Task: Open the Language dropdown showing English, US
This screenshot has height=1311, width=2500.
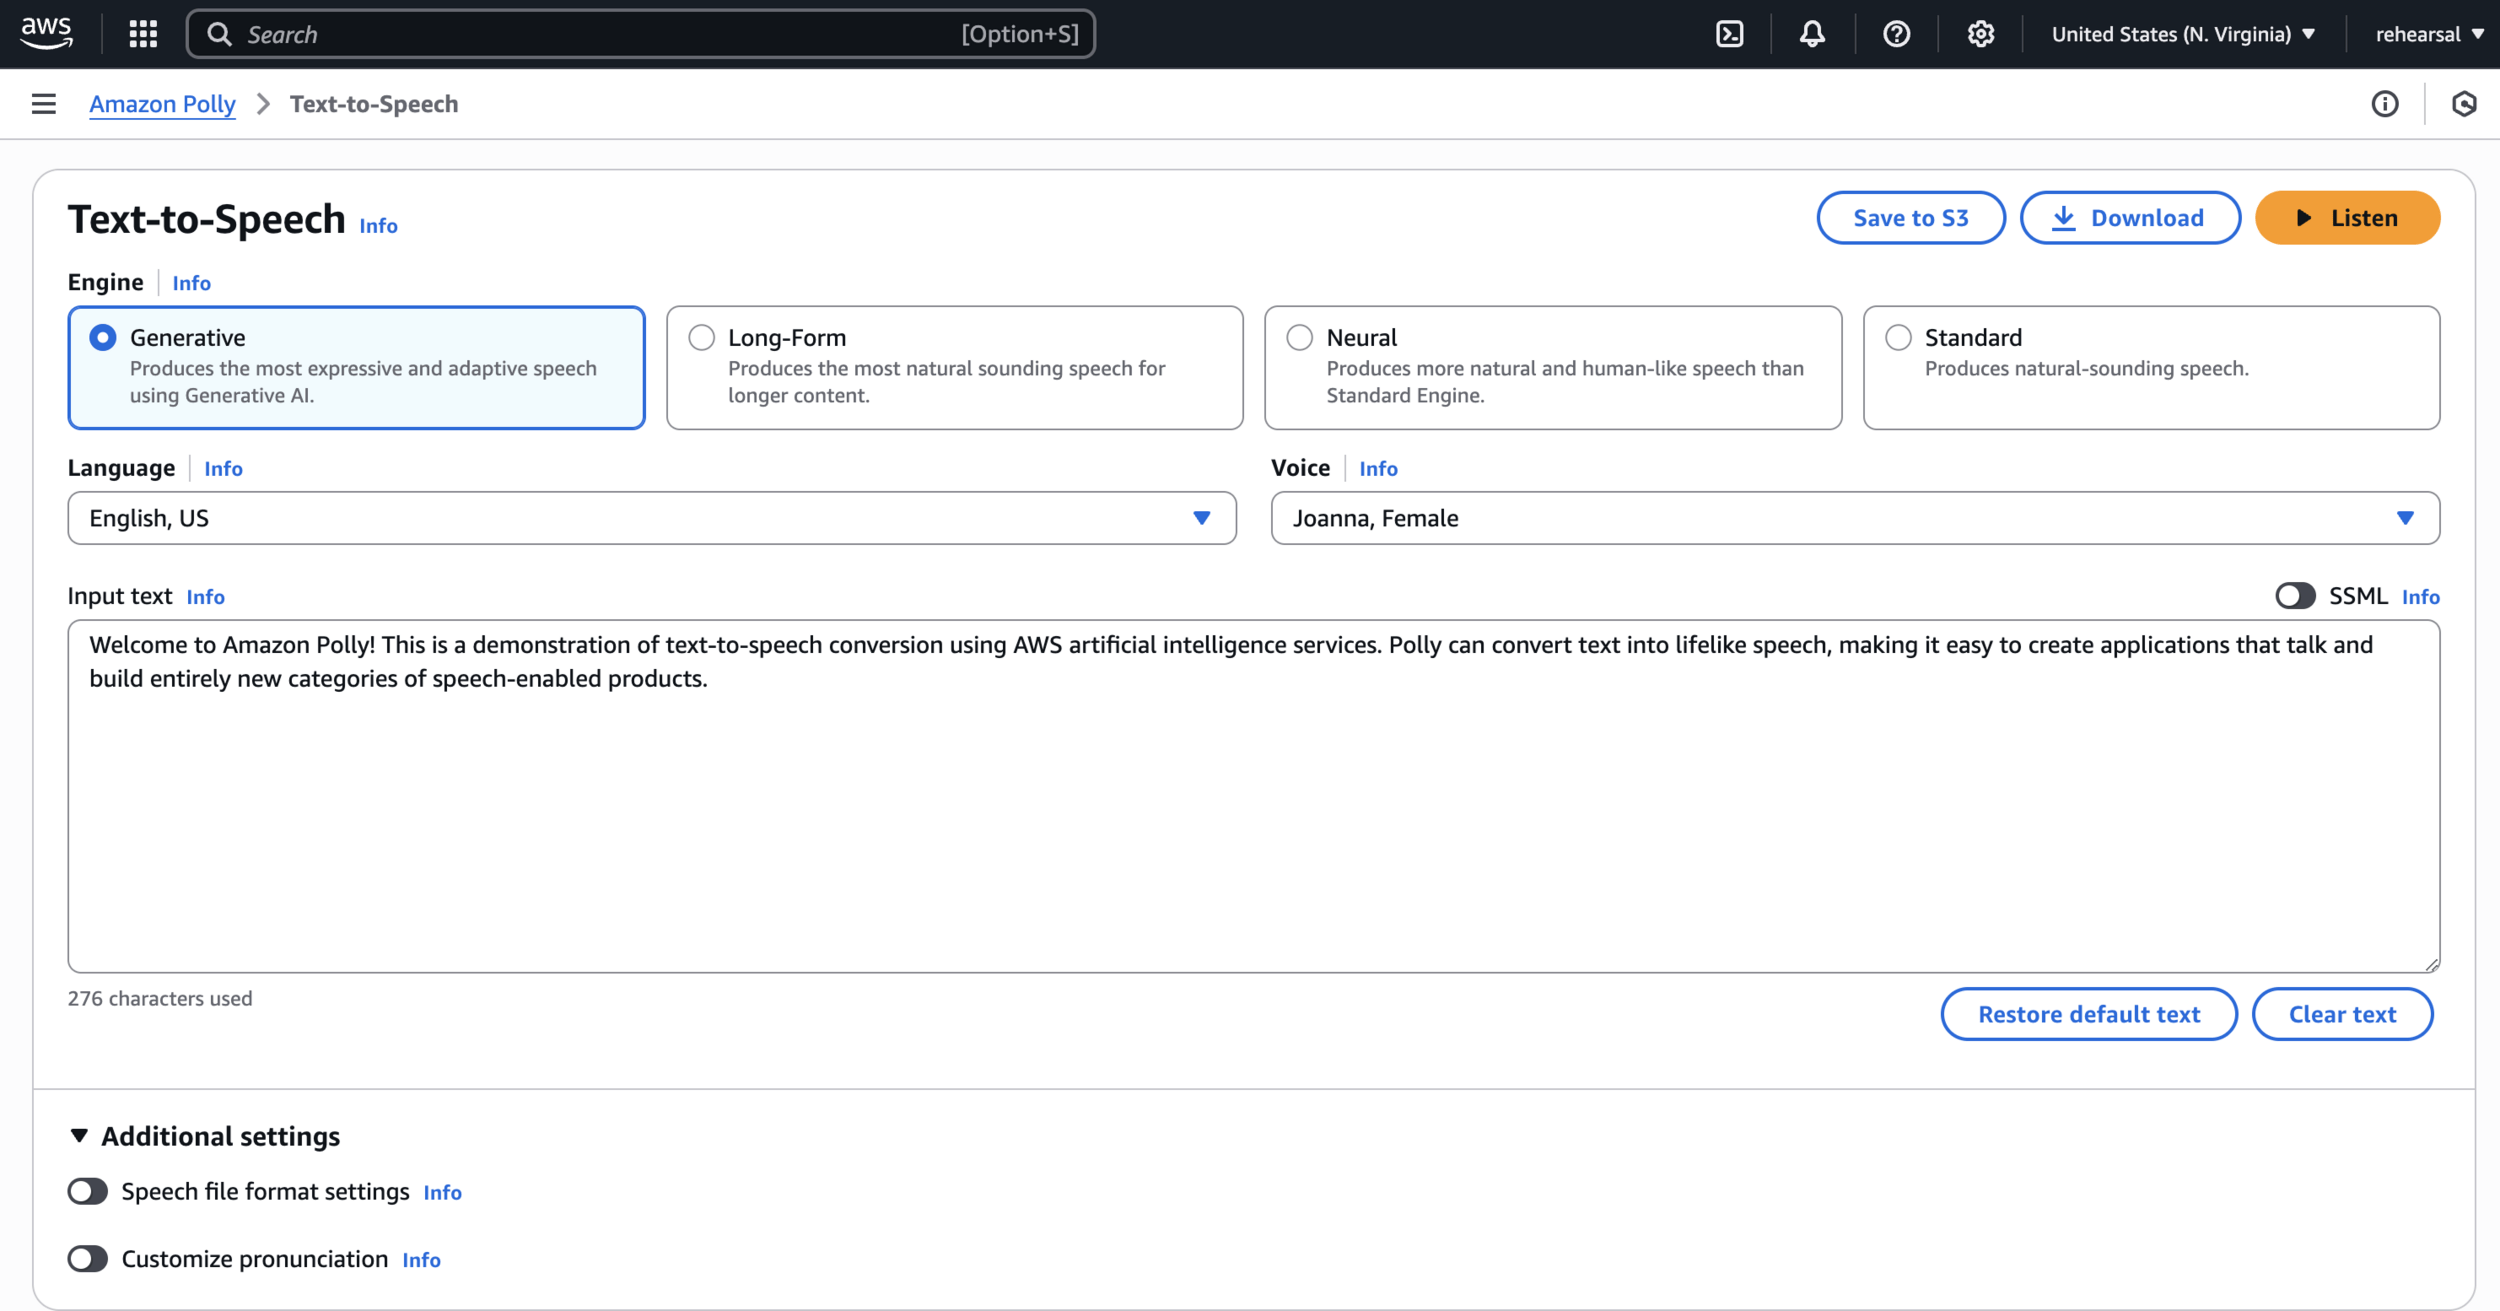Action: click(x=651, y=518)
